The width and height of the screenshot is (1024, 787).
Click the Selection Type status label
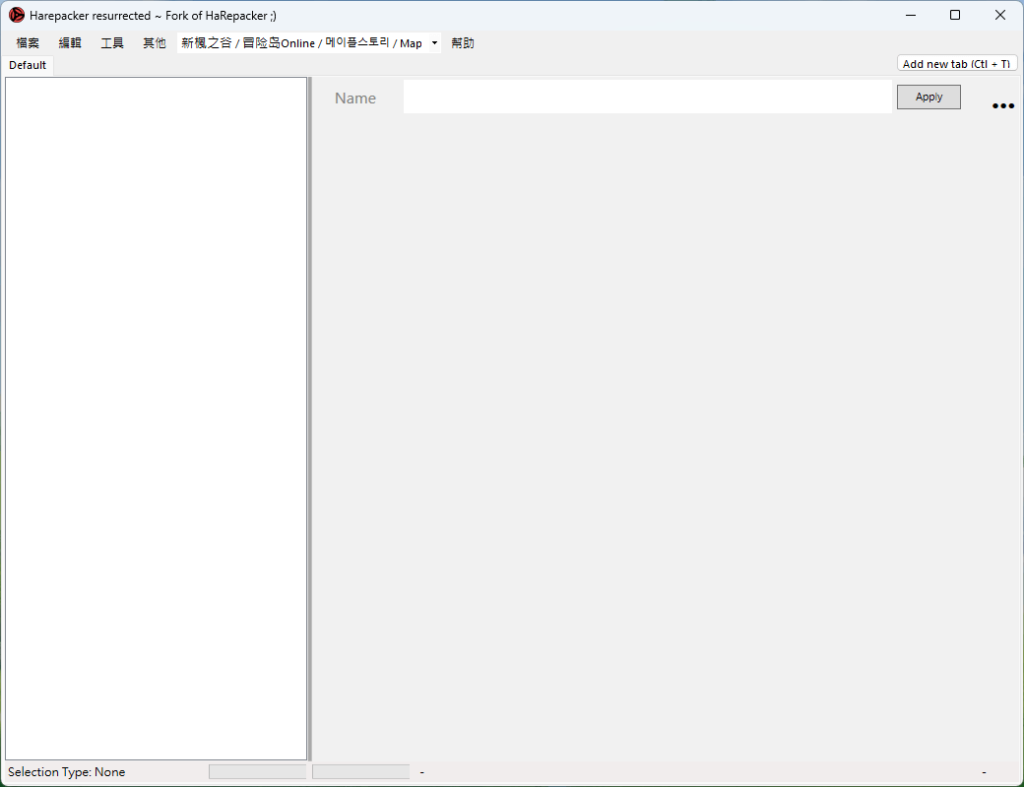coord(67,772)
